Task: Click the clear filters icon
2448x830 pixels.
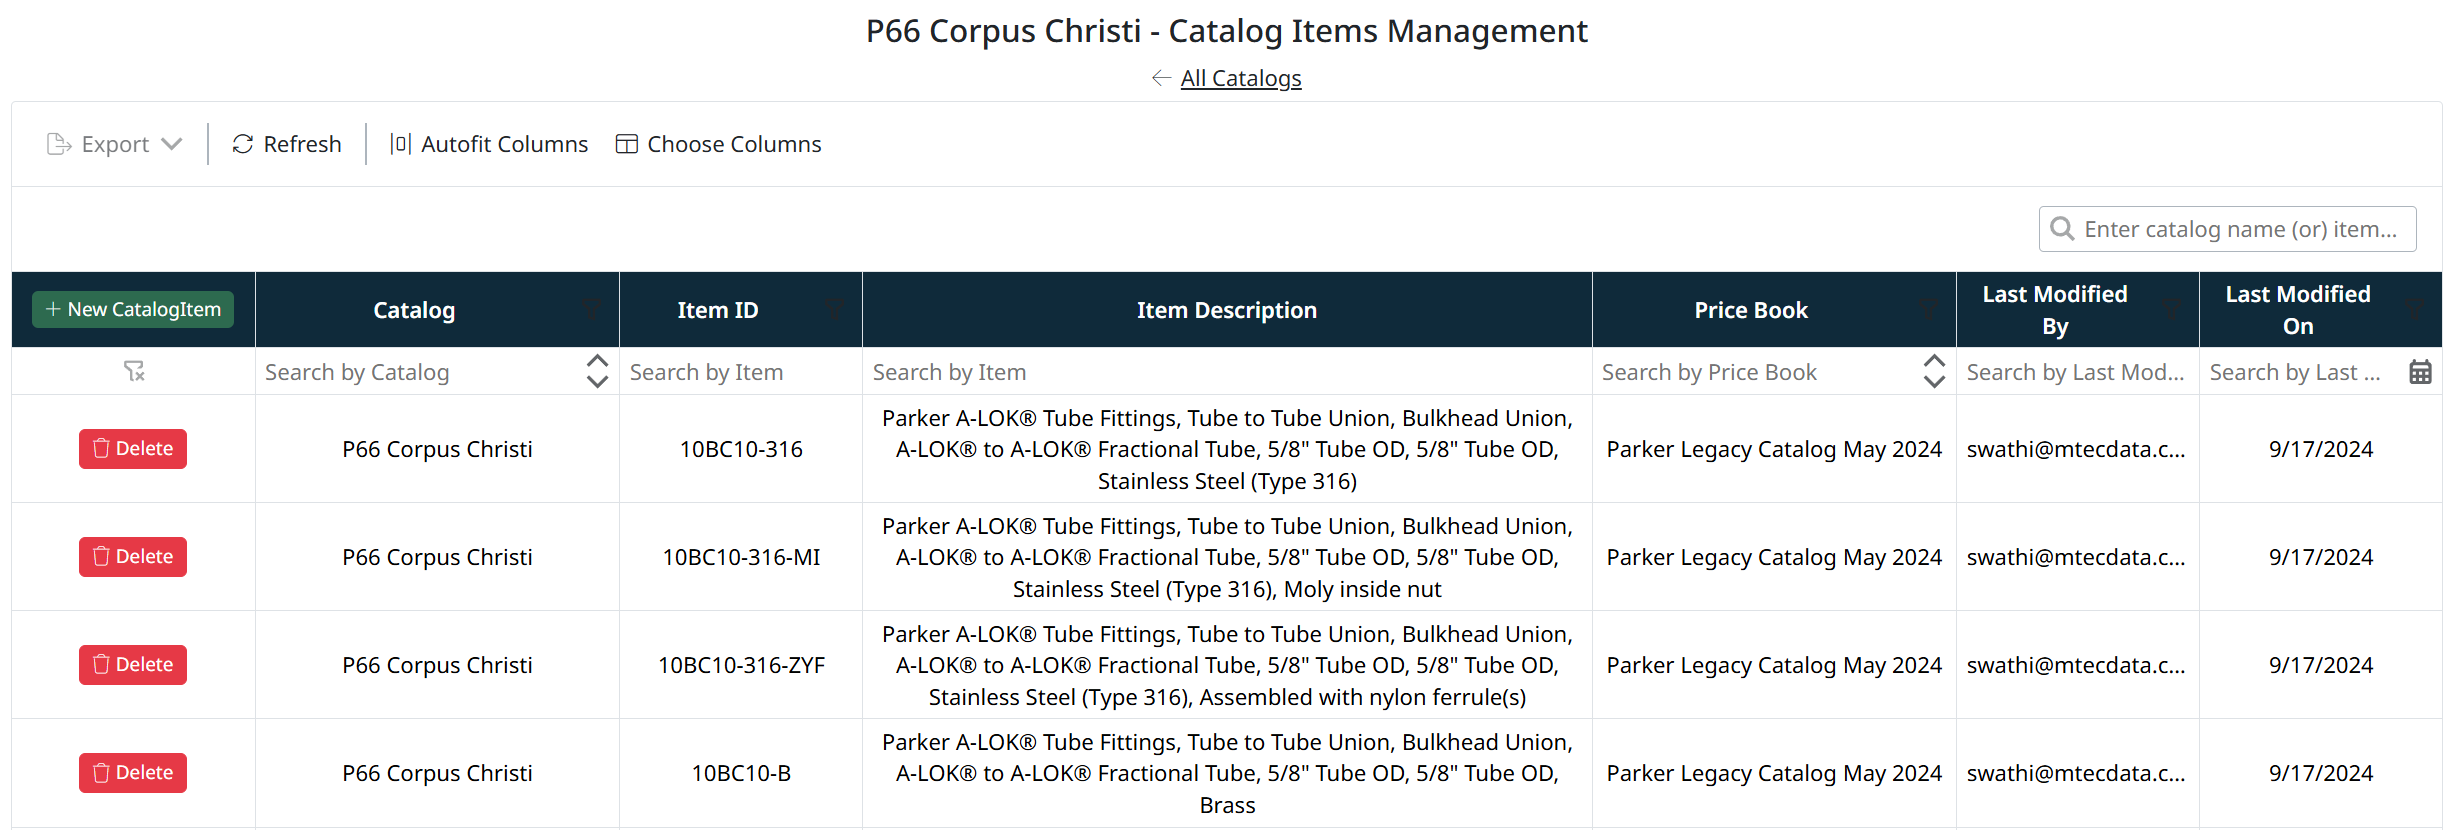Action: [134, 372]
